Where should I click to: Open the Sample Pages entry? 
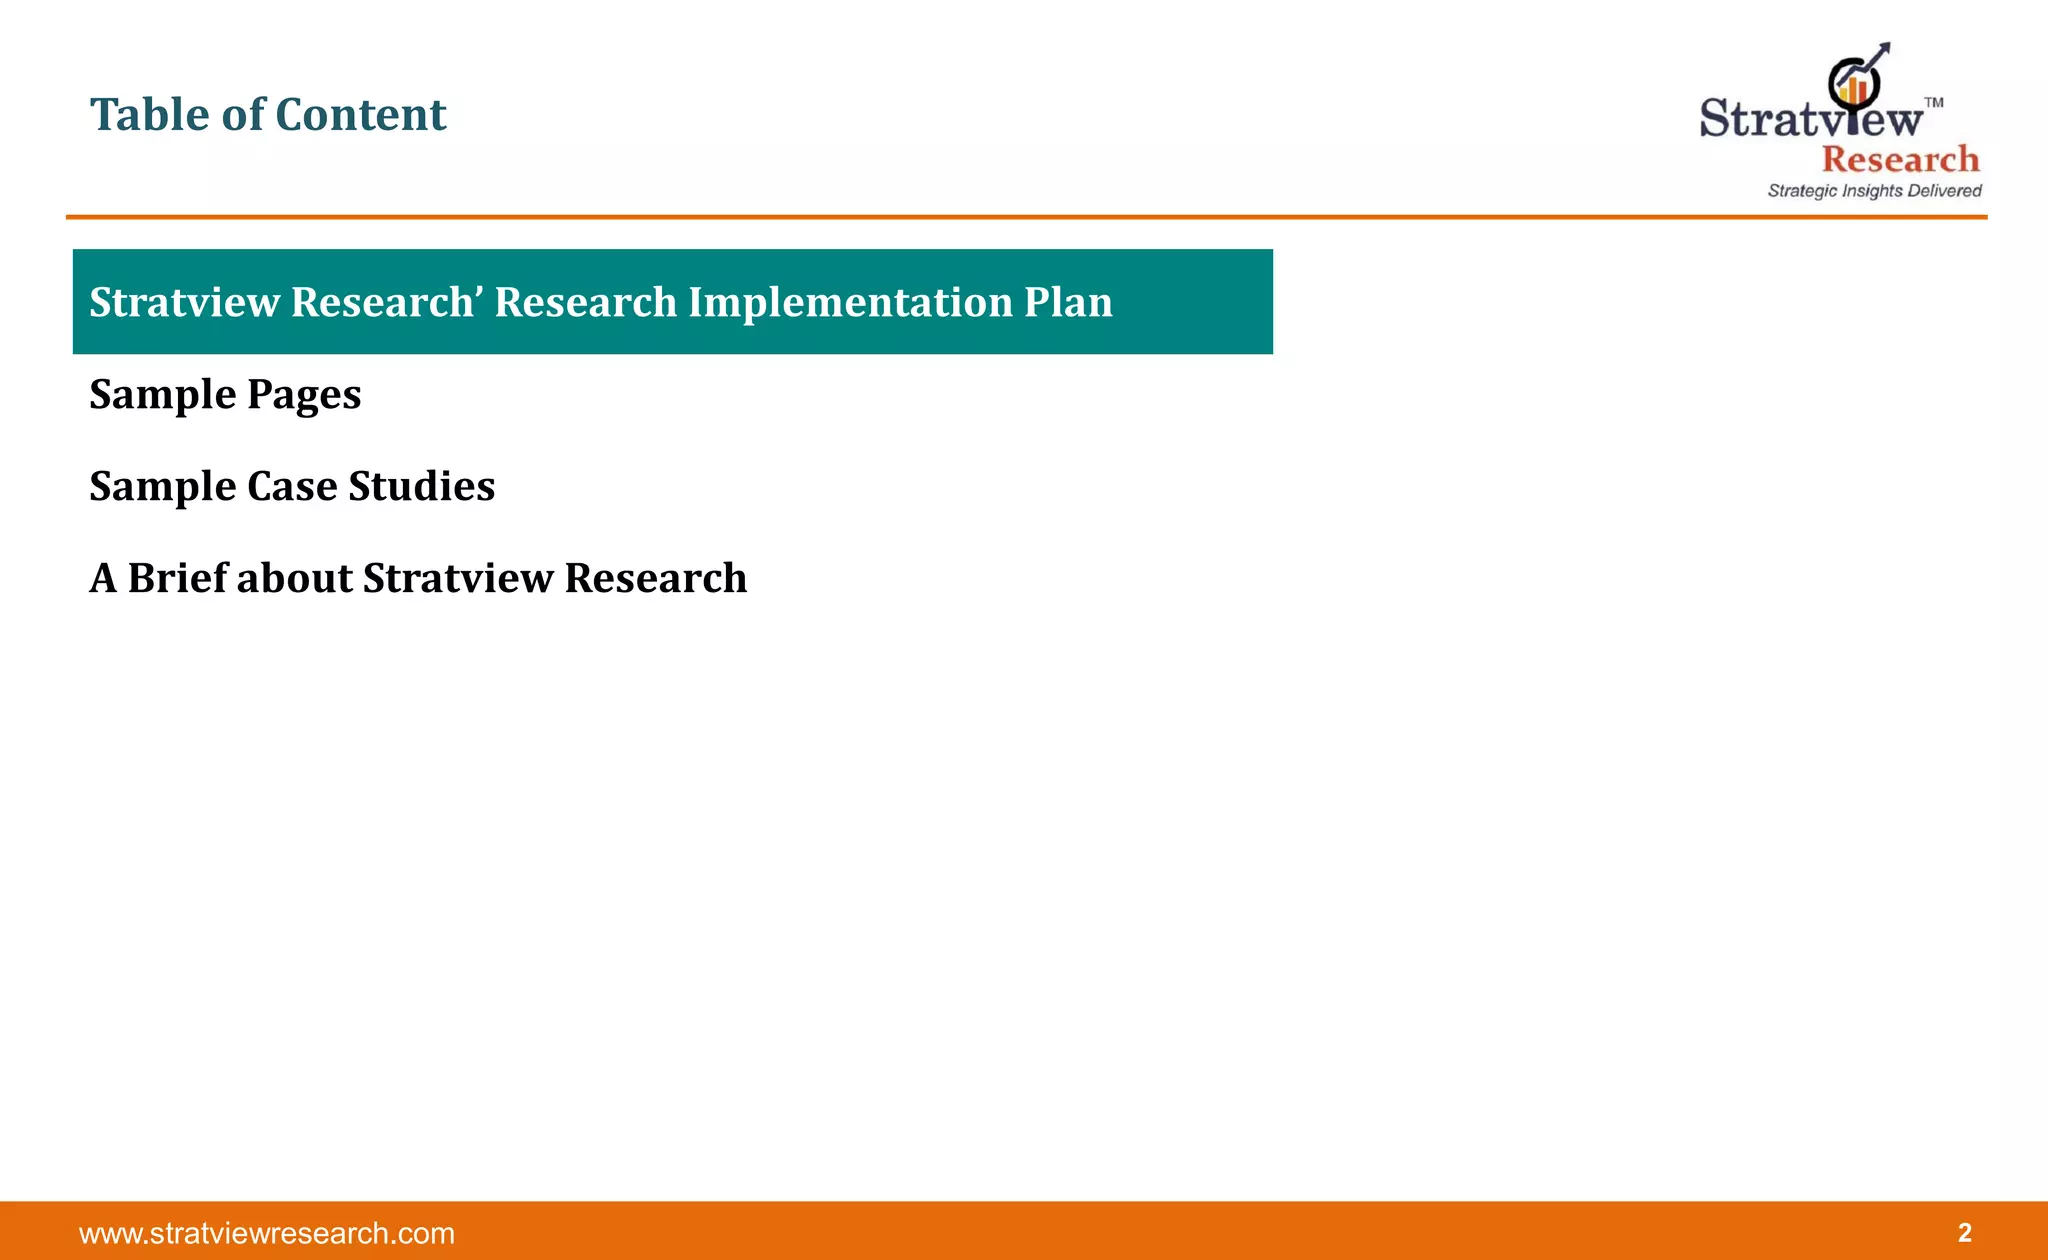pos(225,395)
